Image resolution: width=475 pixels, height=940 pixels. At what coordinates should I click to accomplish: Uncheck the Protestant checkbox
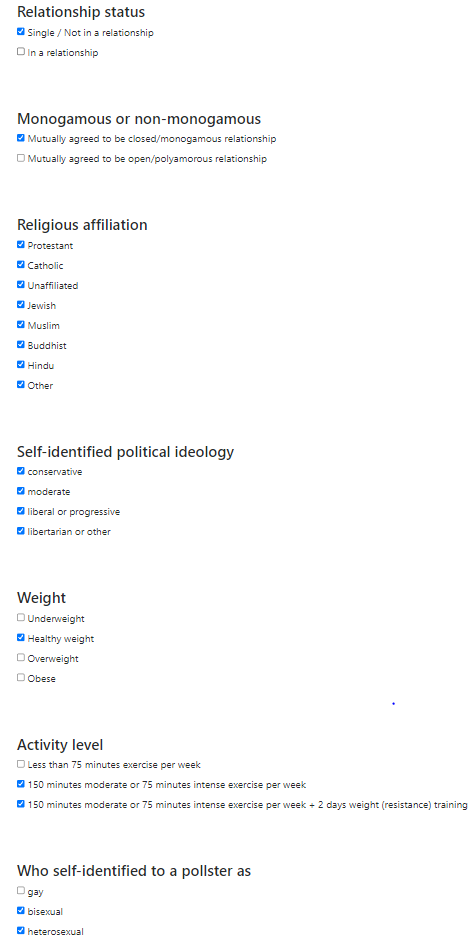[x=21, y=245]
